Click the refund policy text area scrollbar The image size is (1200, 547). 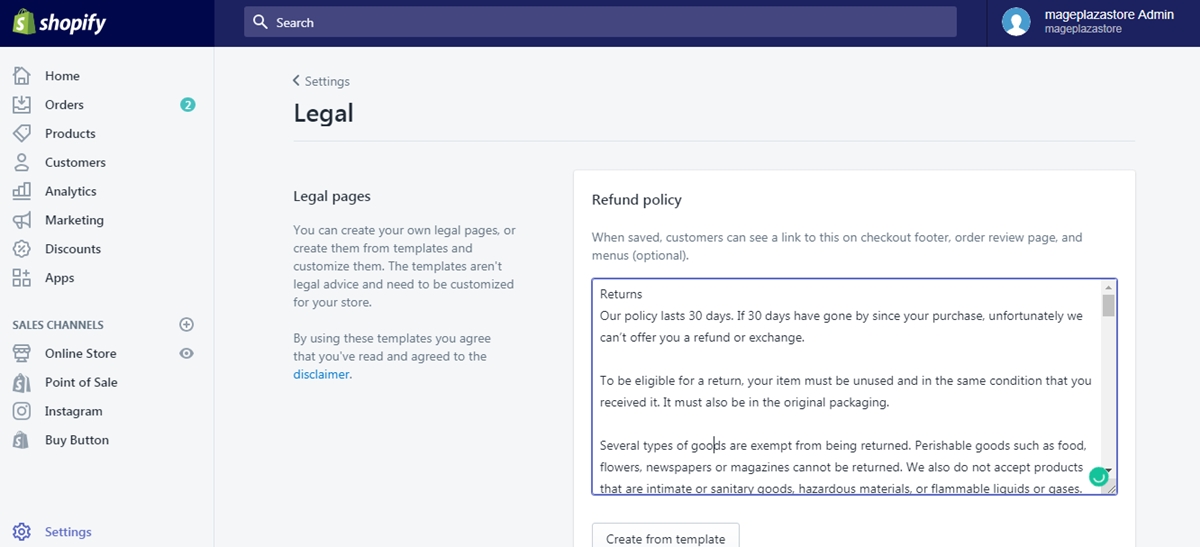pos(1108,386)
